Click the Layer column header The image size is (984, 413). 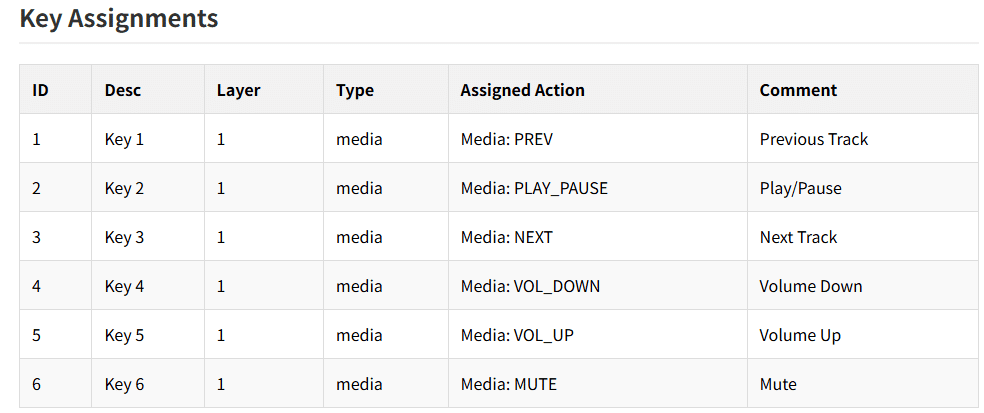(264, 89)
